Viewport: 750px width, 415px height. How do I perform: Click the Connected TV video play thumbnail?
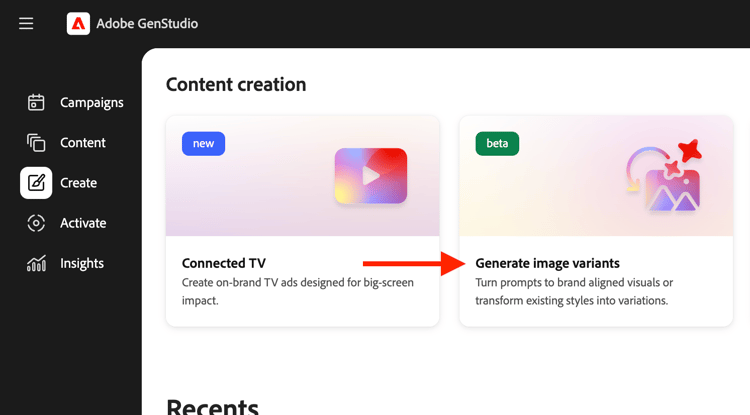coord(371,176)
